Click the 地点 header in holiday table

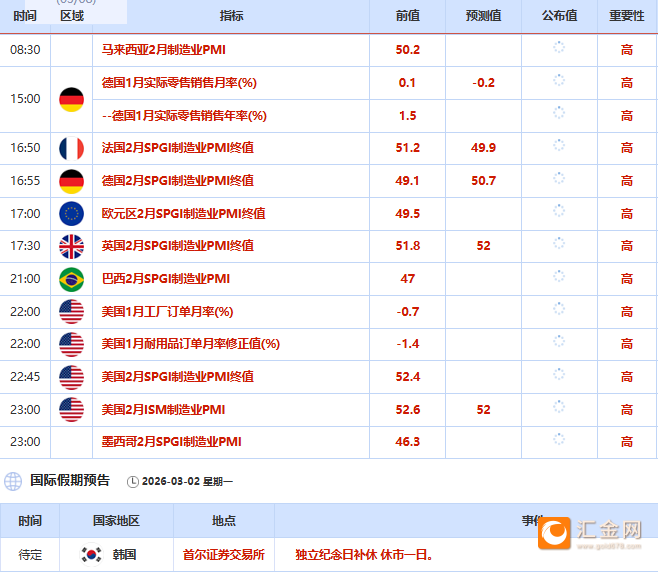click(224, 521)
